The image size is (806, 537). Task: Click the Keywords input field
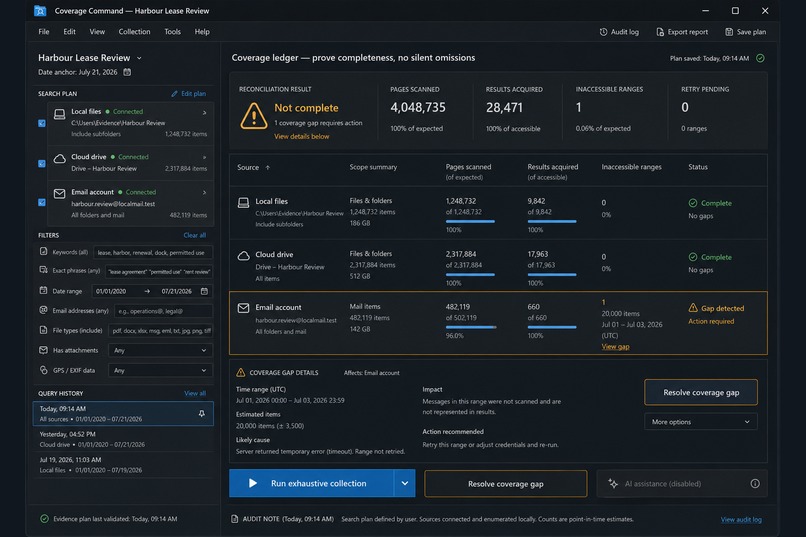coord(153,252)
